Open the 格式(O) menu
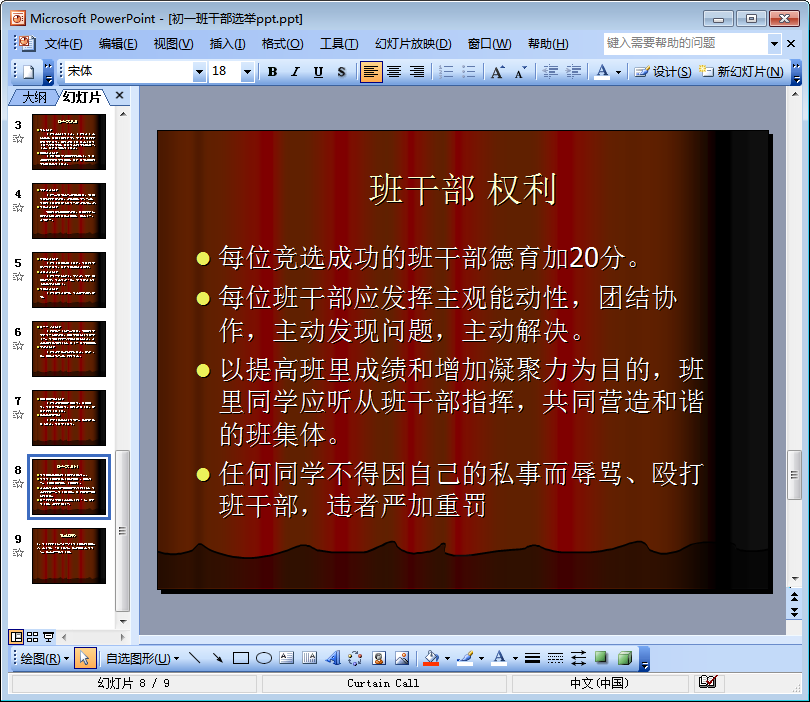The width and height of the screenshot is (810, 702). 283,44
